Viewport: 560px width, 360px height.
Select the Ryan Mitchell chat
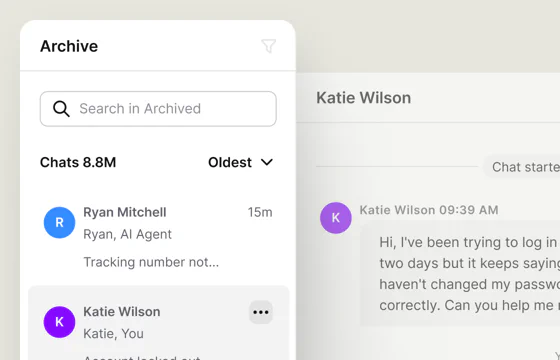(158, 237)
